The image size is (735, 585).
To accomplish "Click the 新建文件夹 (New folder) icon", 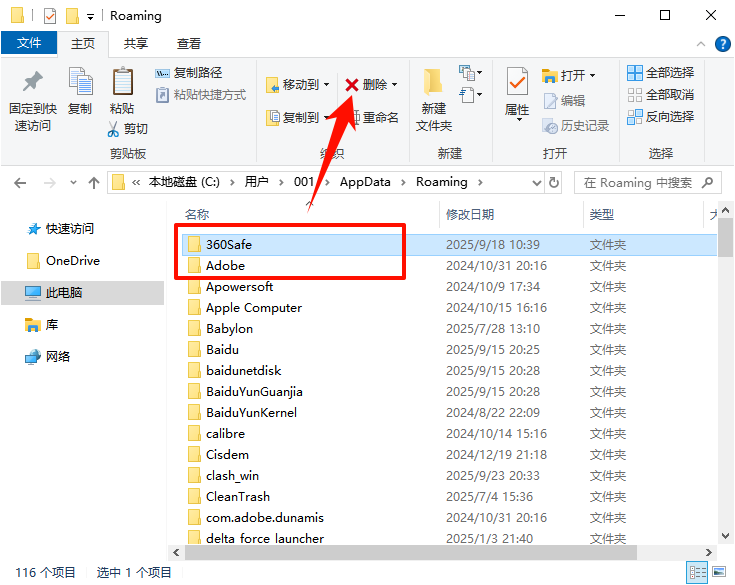I will [x=433, y=82].
